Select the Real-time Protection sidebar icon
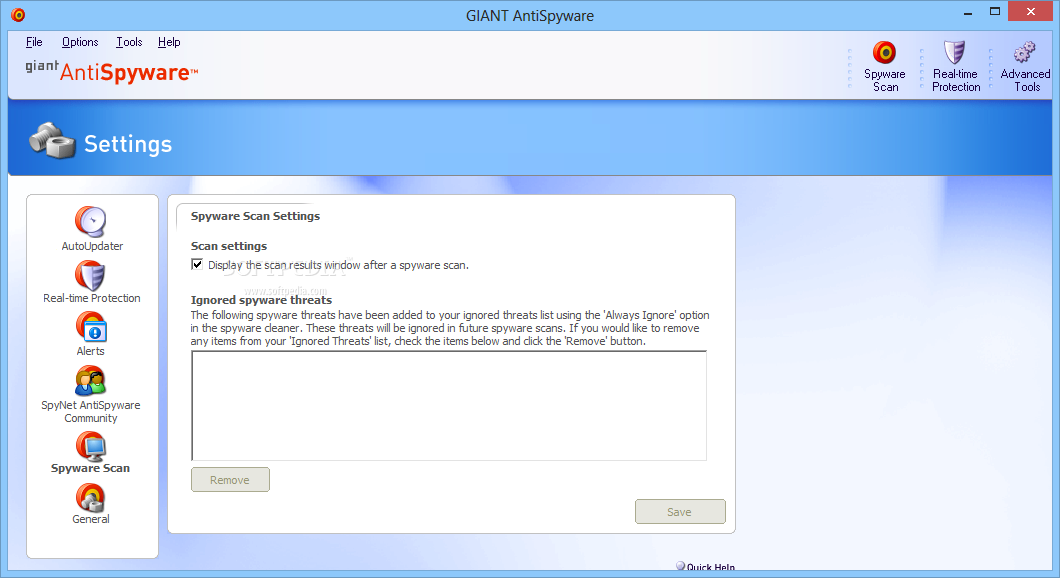 click(91, 275)
